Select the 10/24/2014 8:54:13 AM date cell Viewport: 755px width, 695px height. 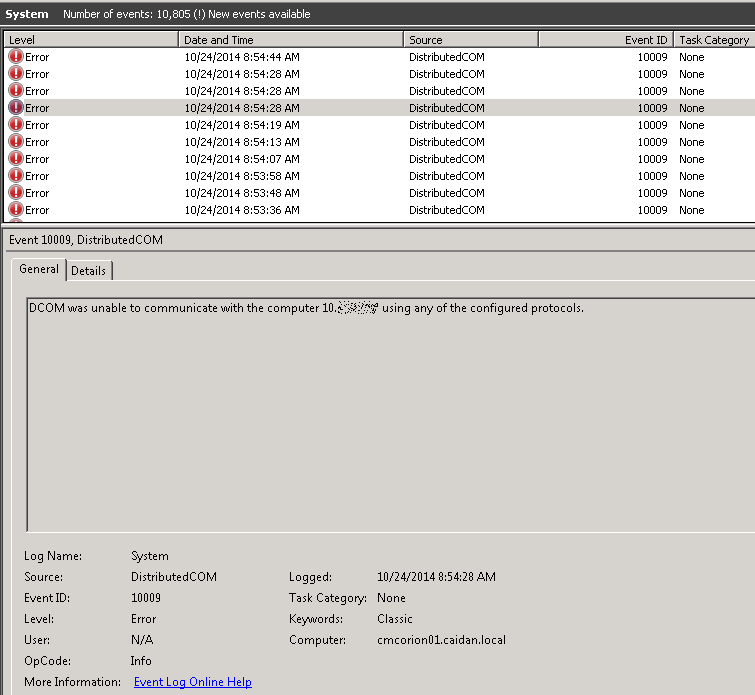pos(242,142)
